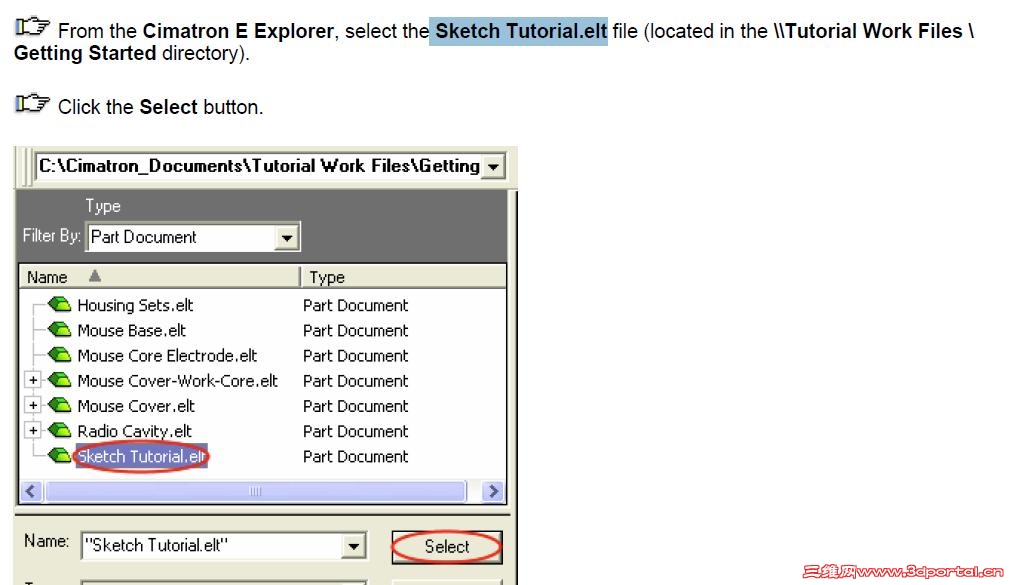1023x585 pixels.
Task: Click the Sketch Tutorial.elt part icon
Action: point(59,455)
